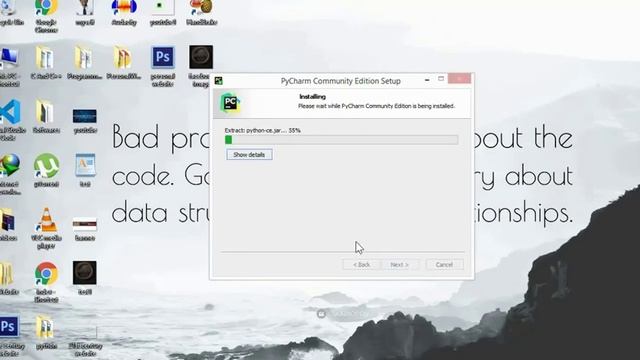
Task: Select the Google Chrome shortcut beside the Recycle Bin
Action: click(46, 16)
